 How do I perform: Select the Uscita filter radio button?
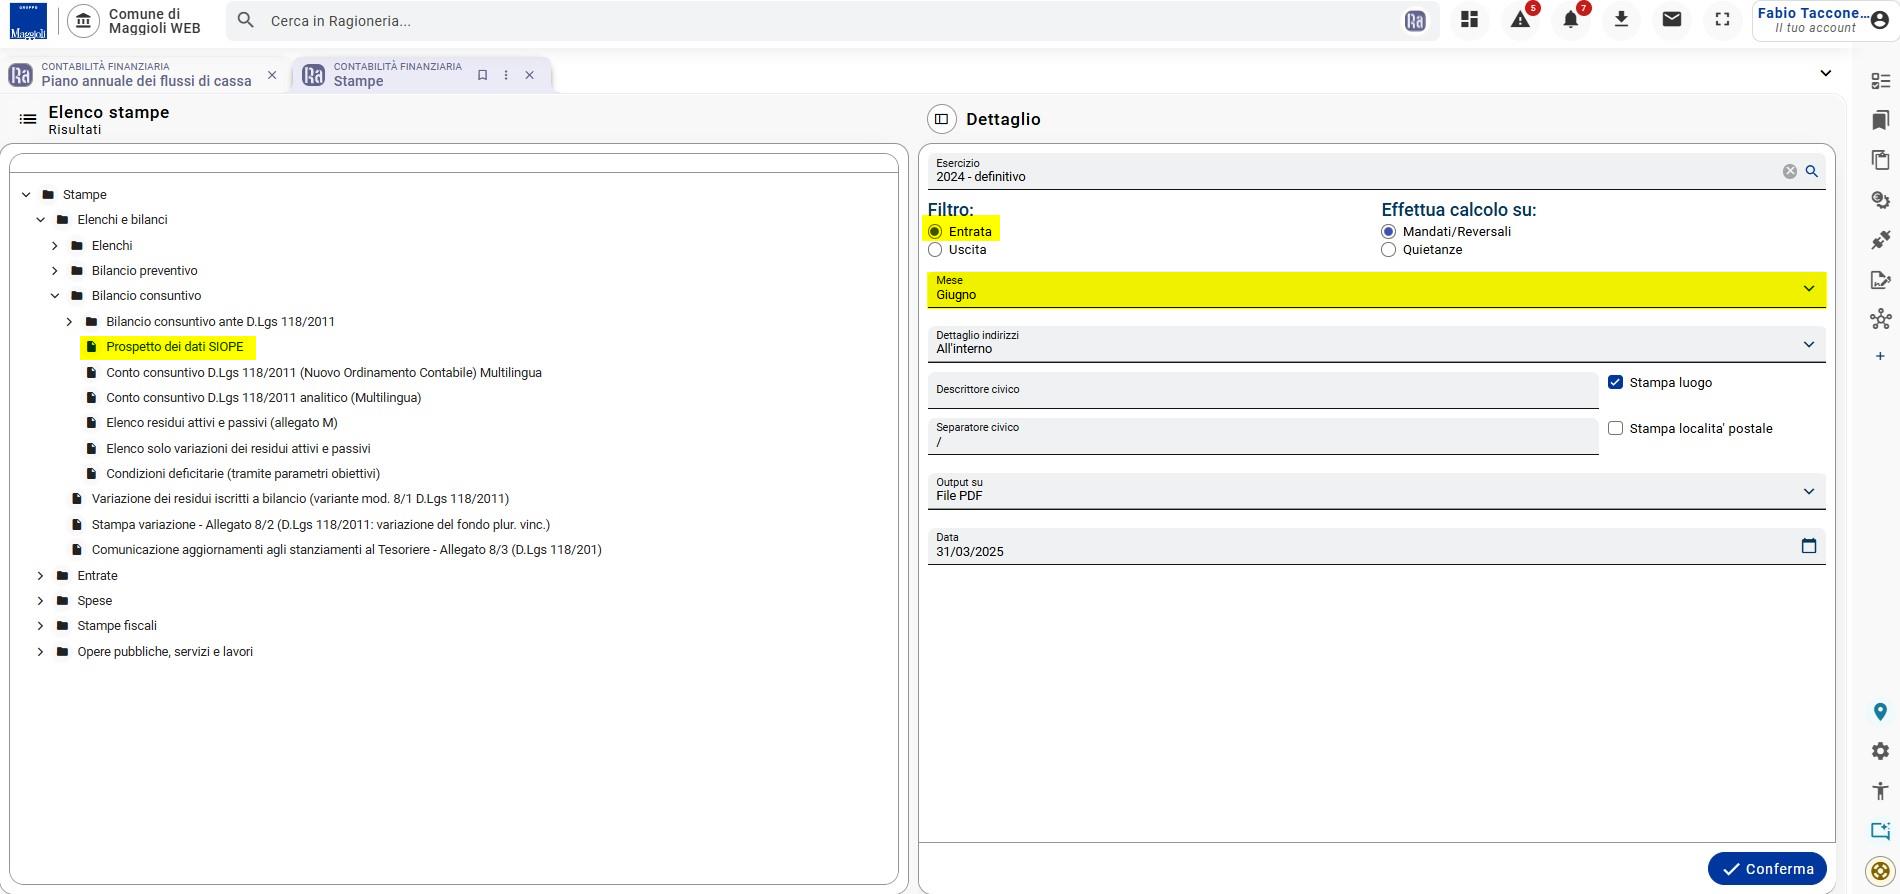935,250
